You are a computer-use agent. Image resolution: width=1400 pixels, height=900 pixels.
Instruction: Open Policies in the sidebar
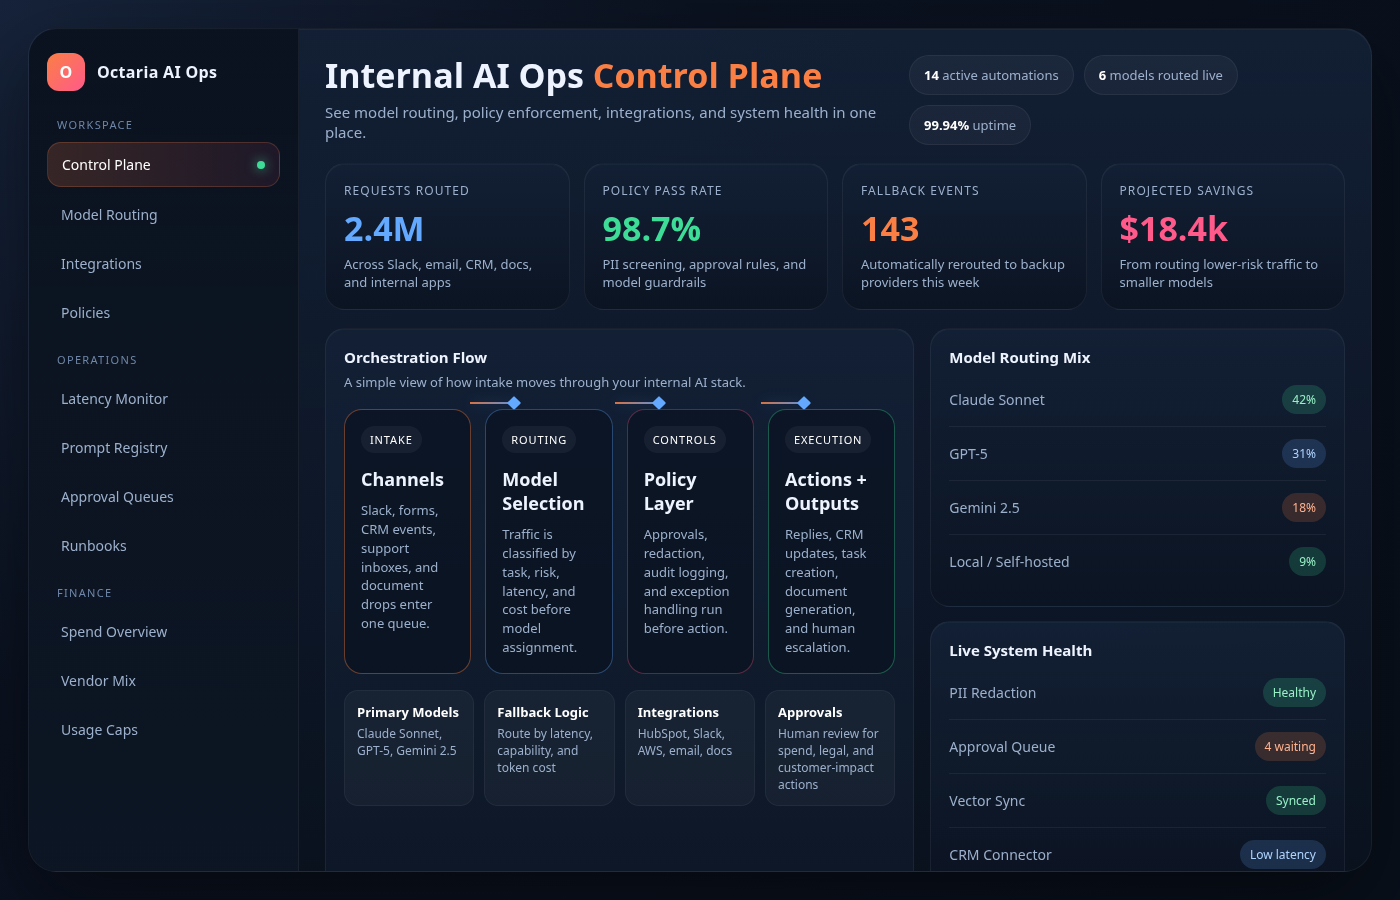(x=85, y=312)
